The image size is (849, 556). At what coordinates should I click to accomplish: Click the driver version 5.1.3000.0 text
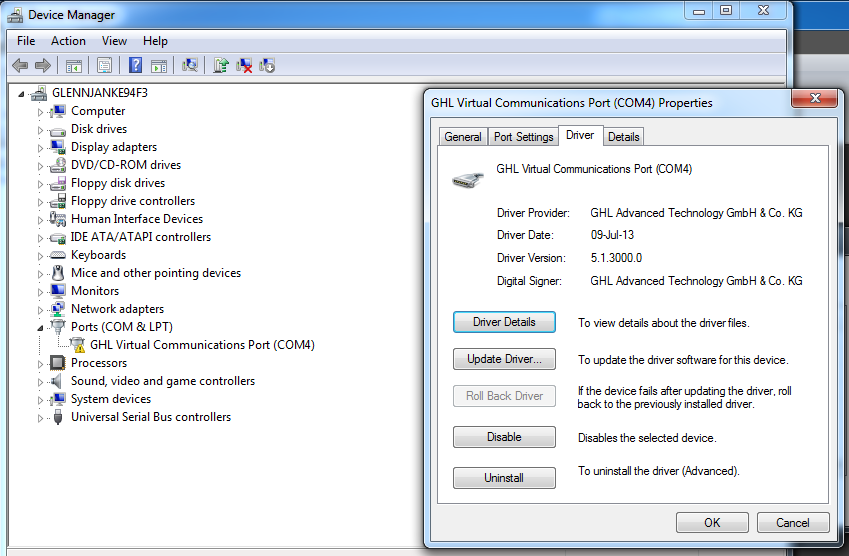(616, 258)
